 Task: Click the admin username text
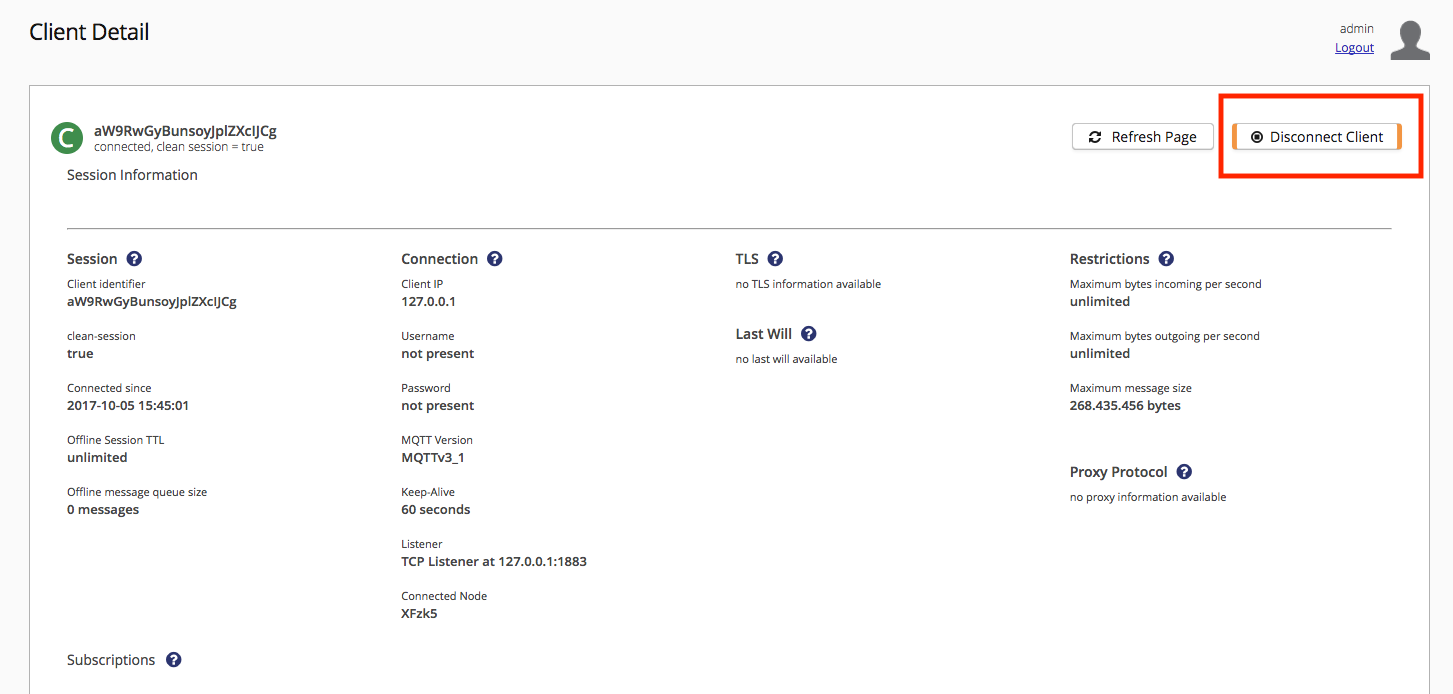tap(1357, 29)
